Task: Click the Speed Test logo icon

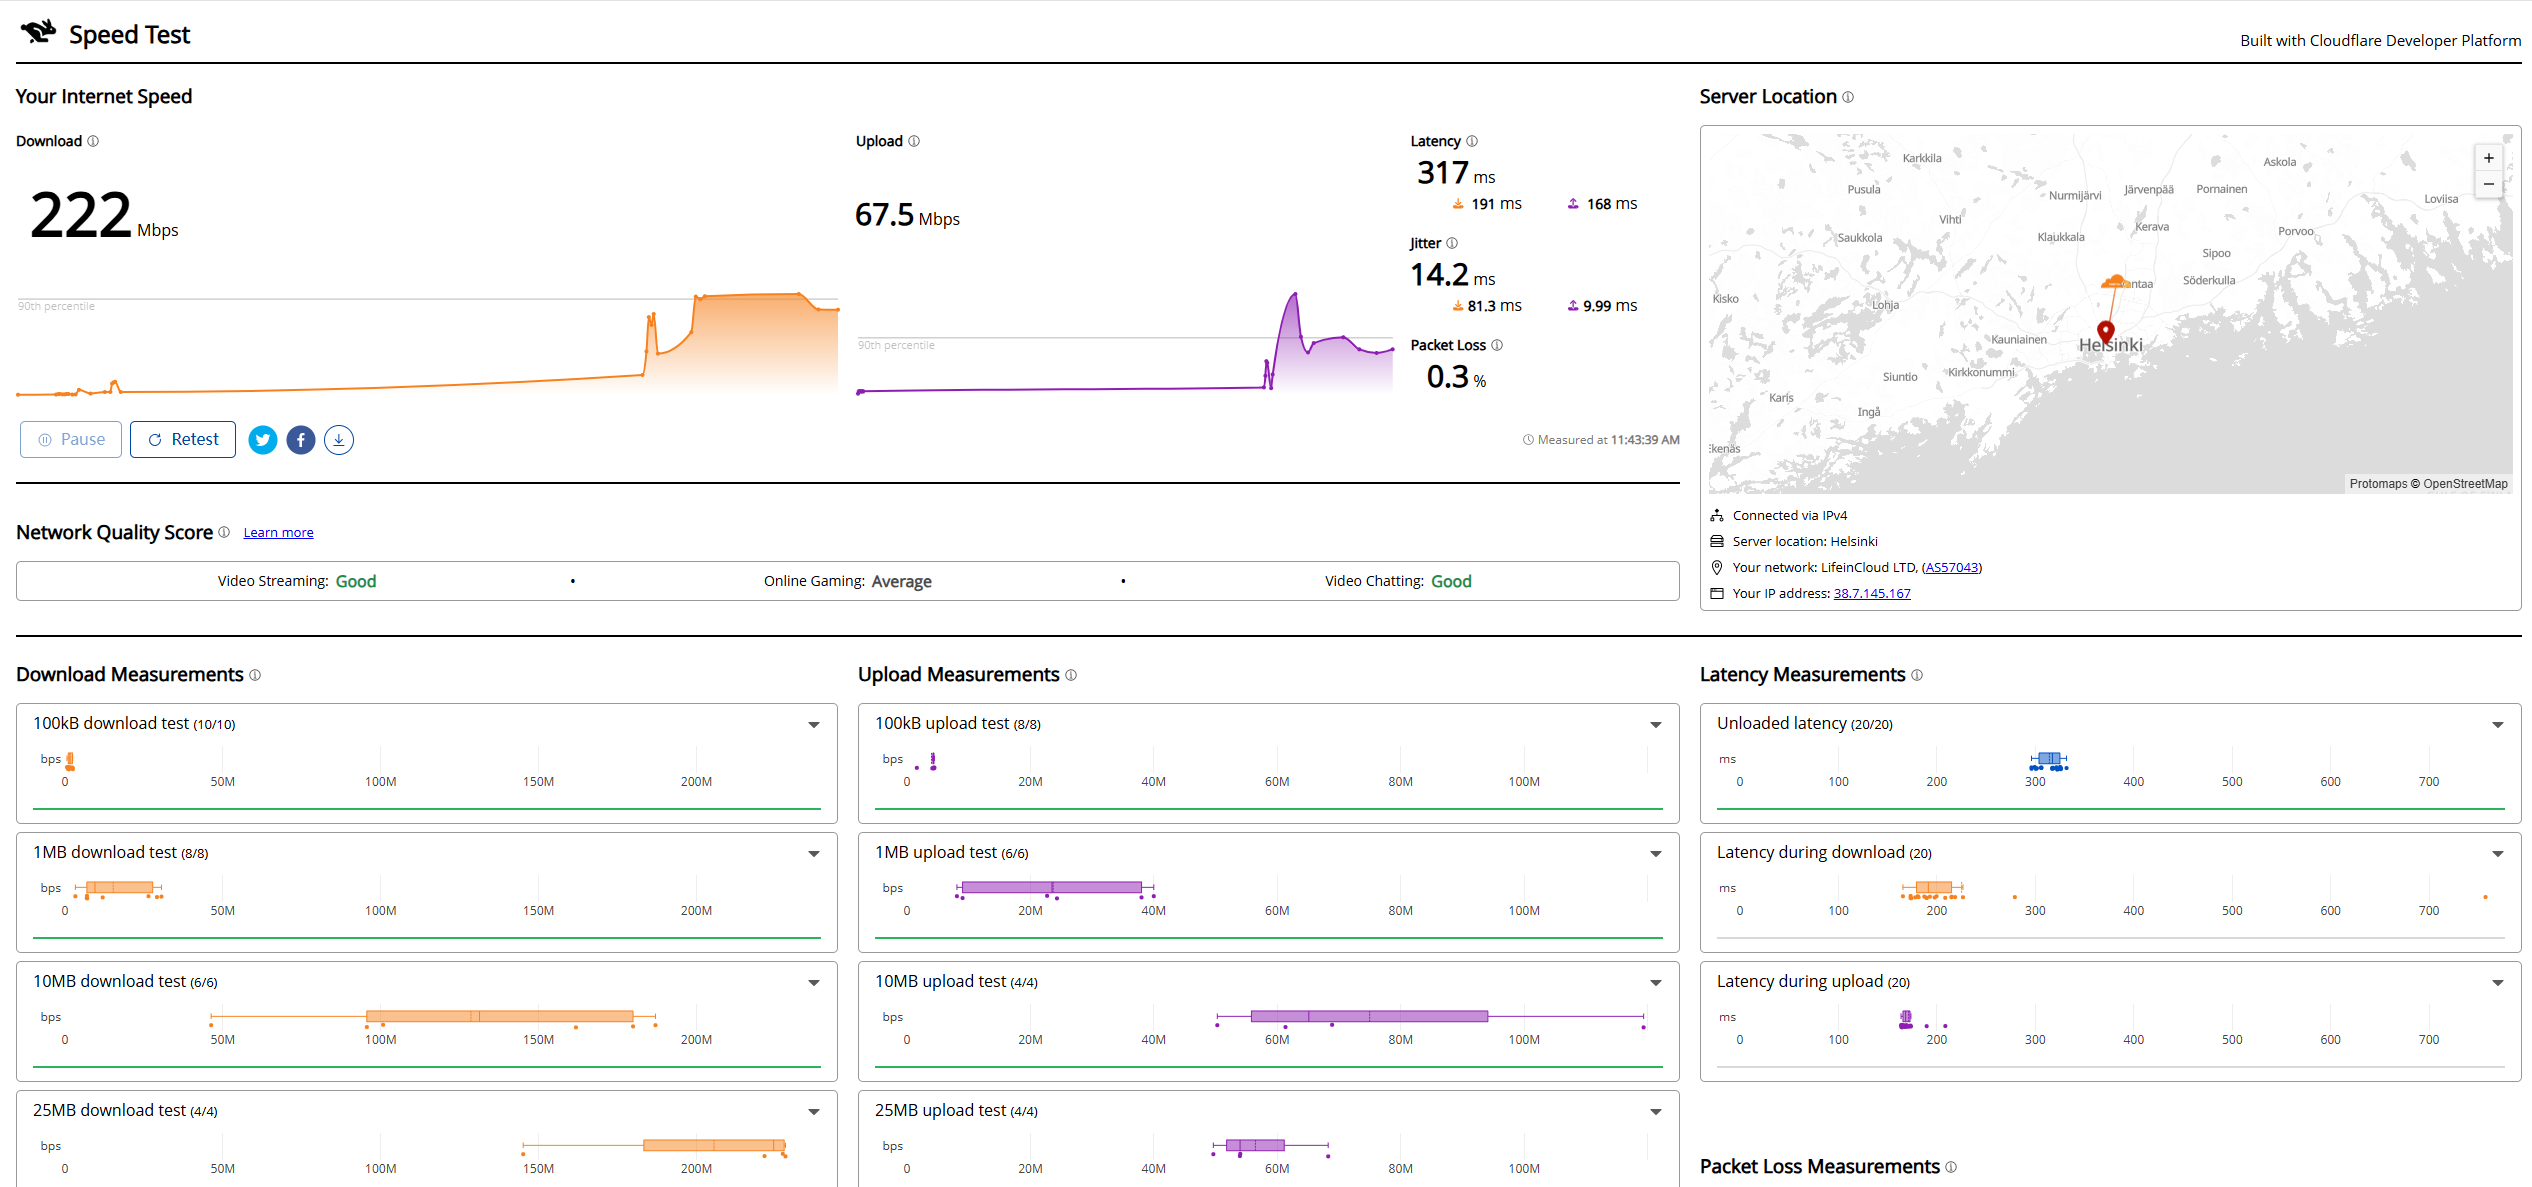Action: point(39,32)
